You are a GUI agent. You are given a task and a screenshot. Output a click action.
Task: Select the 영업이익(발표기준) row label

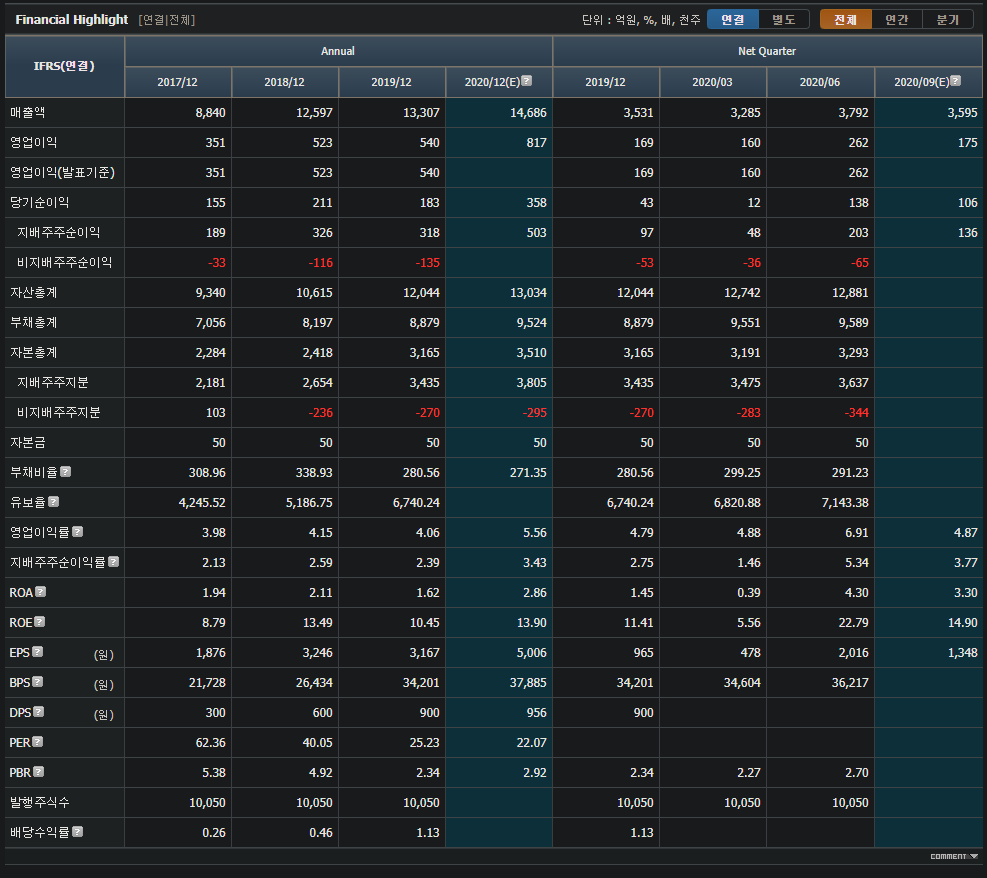coord(62,172)
